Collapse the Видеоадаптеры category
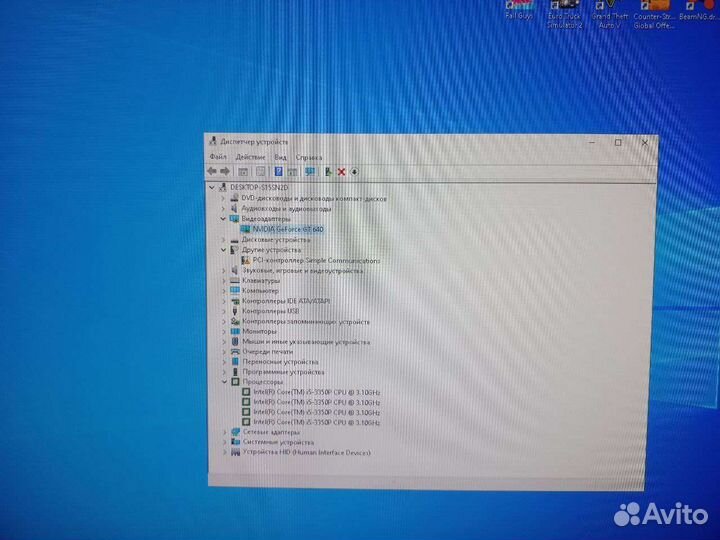720x540 pixels. [223, 219]
